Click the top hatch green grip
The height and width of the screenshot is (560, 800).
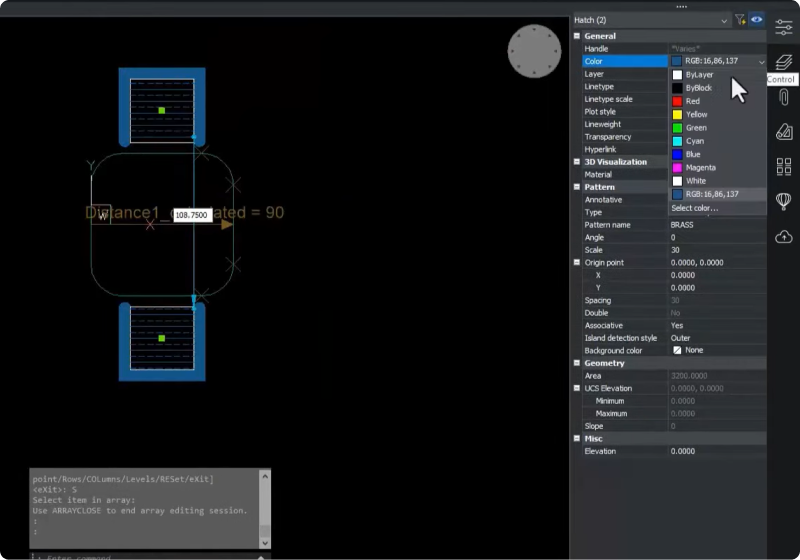[x=162, y=111]
